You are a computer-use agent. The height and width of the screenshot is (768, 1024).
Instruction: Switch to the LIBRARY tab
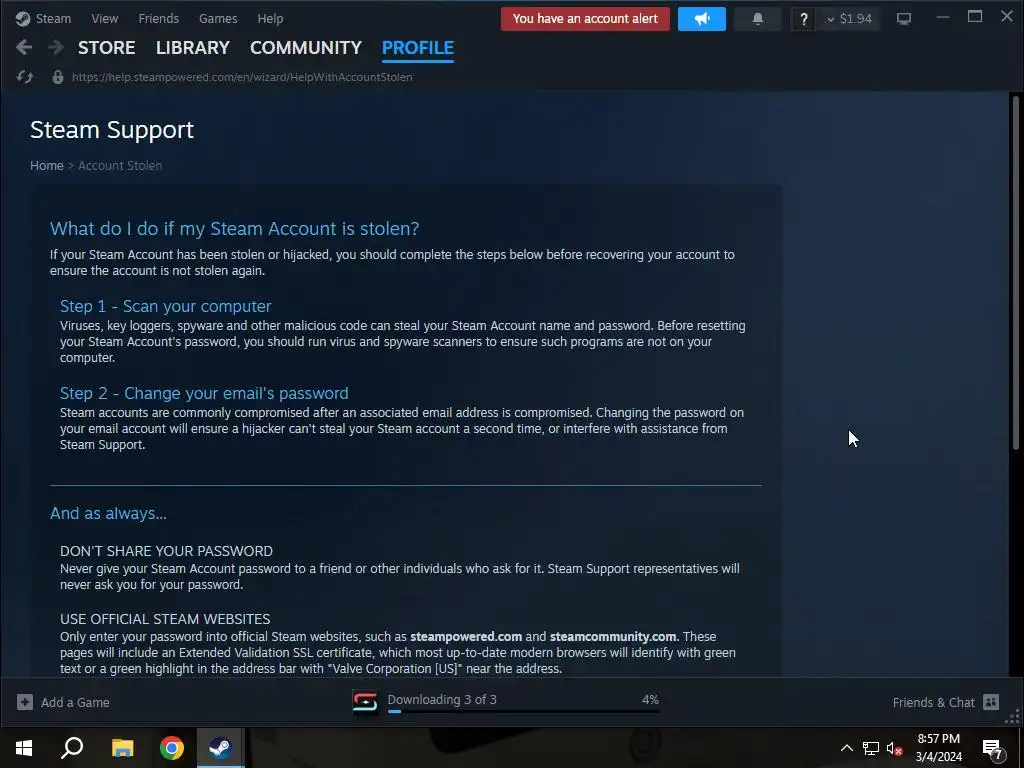pos(193,48)
